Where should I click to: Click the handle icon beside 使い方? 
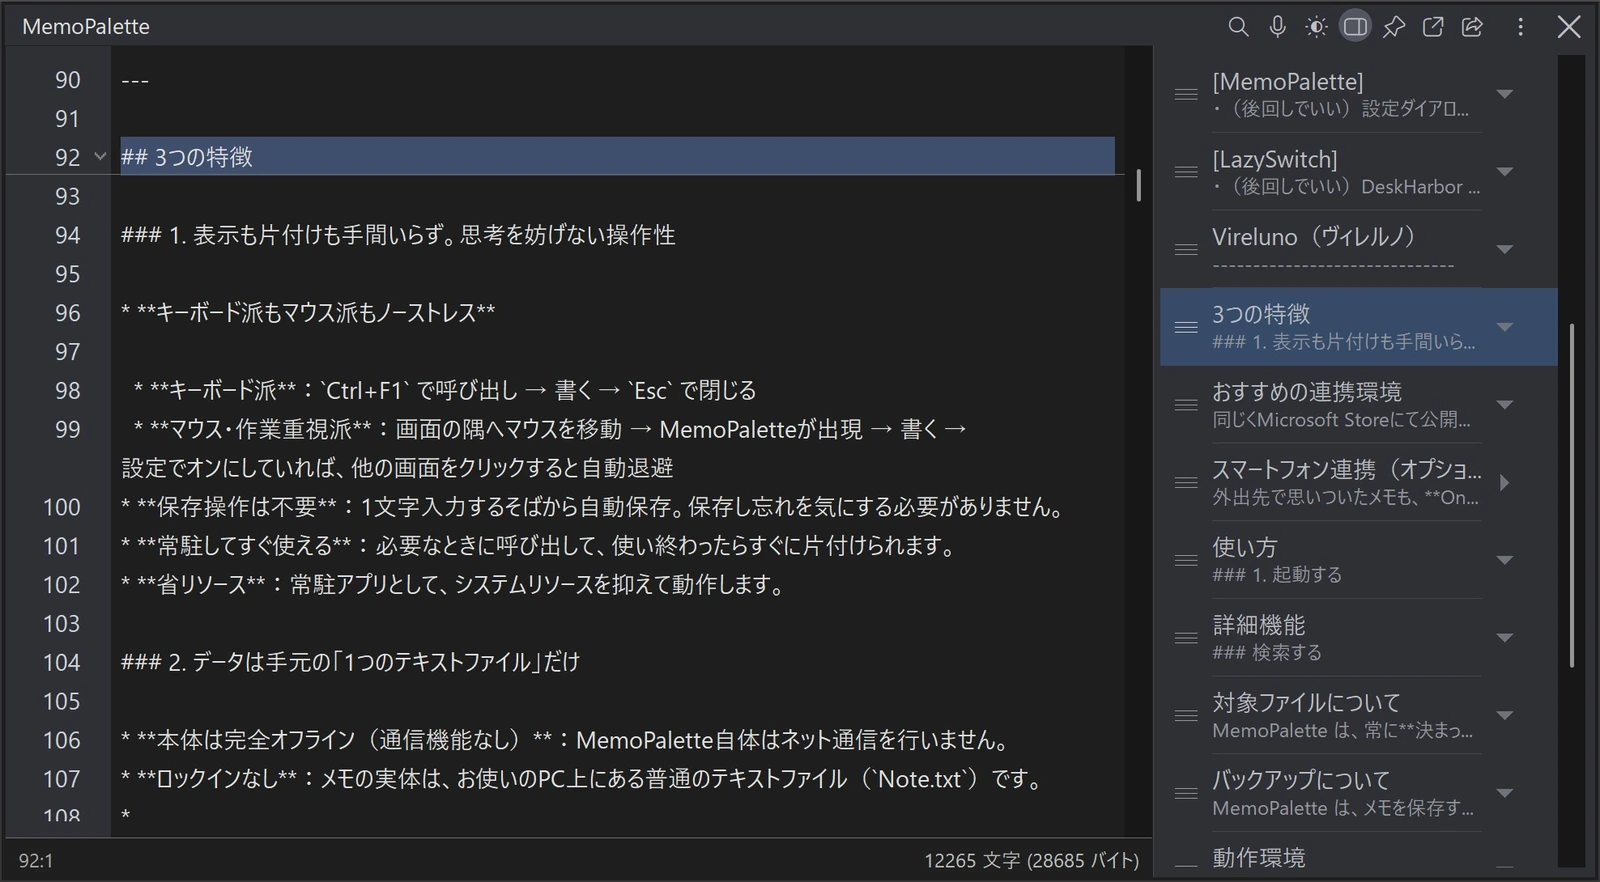coord(1186,560)
